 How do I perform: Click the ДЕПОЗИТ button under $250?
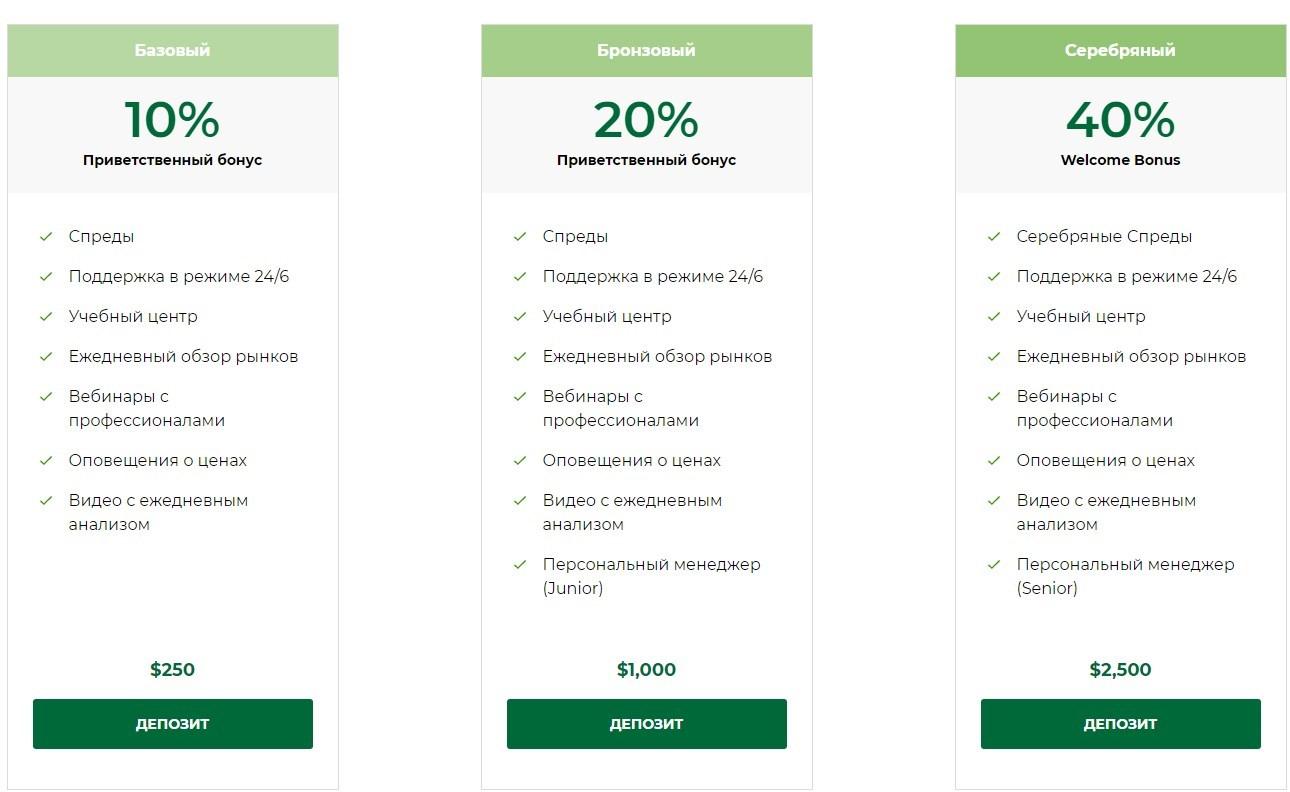[173, 724]
